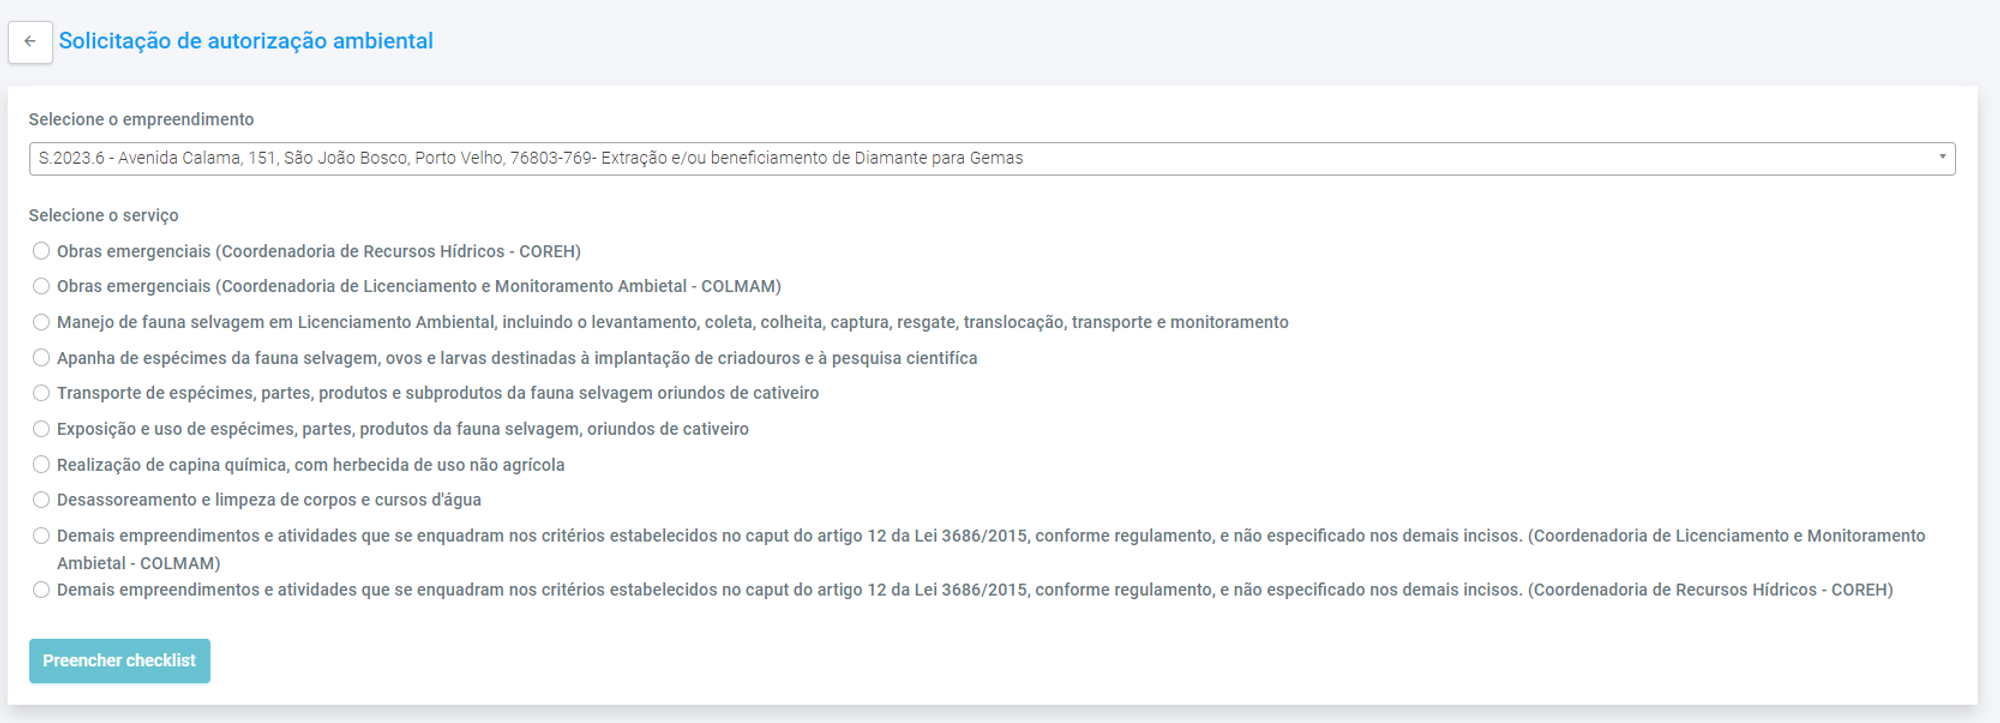The image size is (2000, 723).
Task: Select 'Obras emergenciais' COREH radio option
Action: coord(41,251)
